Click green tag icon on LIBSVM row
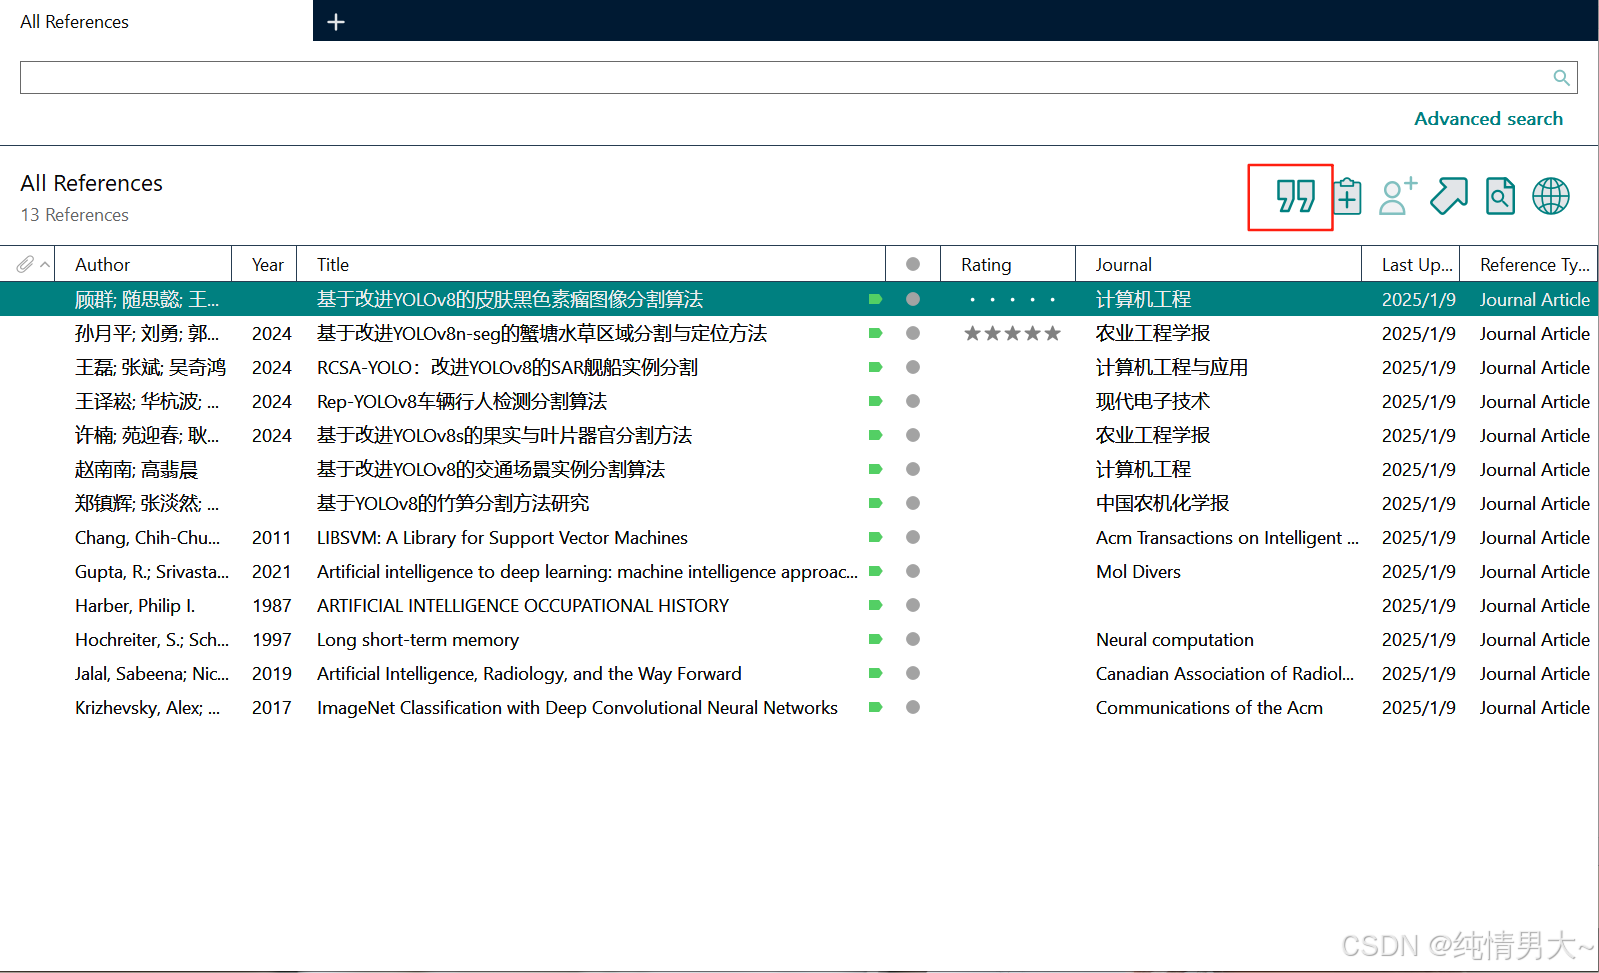 click(x=875, y=537)
